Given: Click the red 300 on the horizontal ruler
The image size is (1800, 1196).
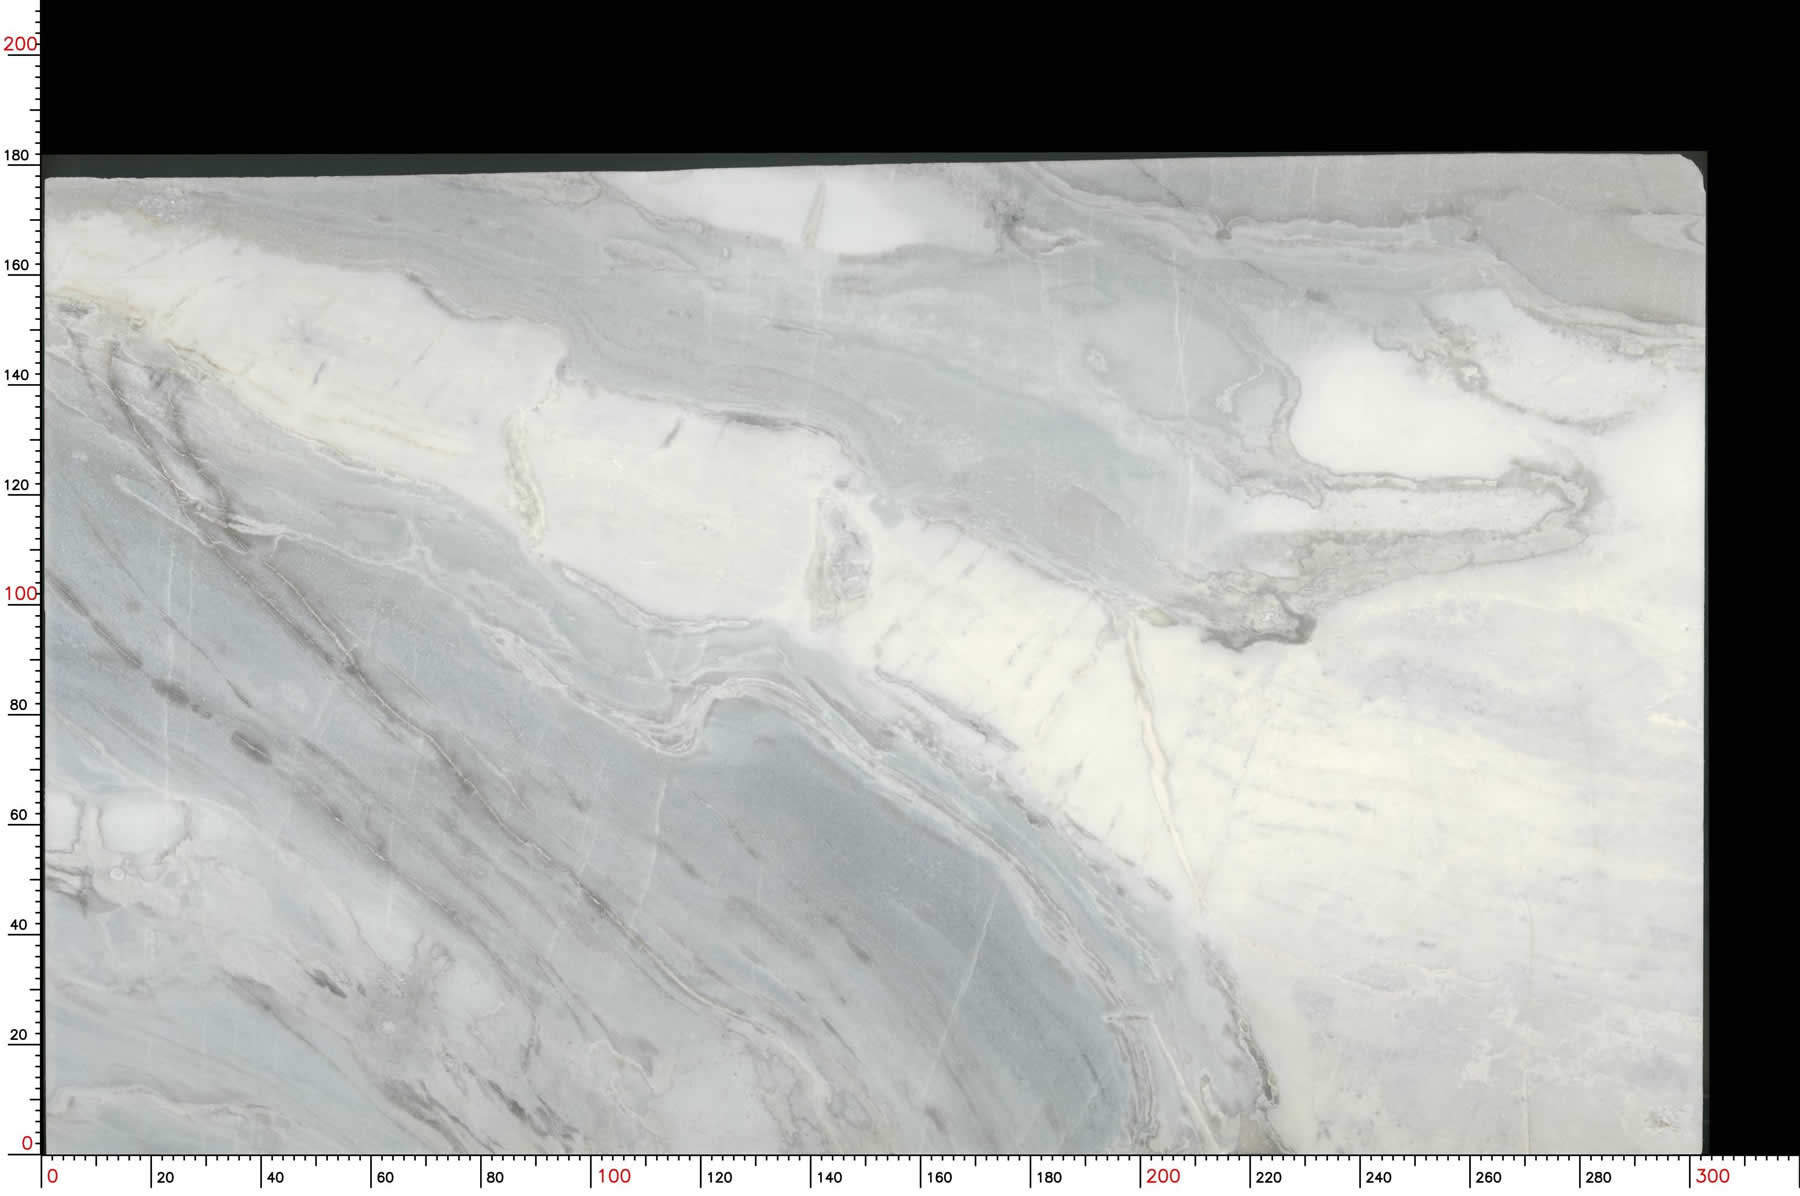Looking at the screenshot, I should click(x=1712, y=1177).
